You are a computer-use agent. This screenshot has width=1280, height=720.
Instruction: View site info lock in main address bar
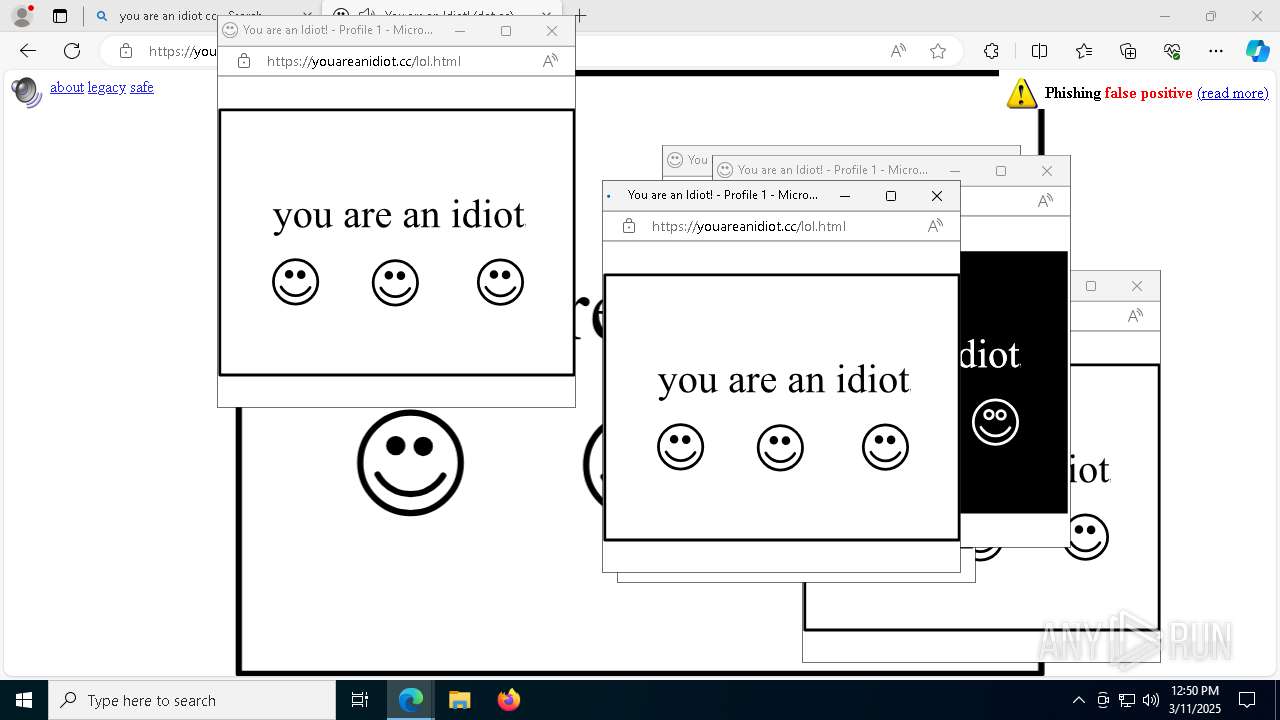[126, 51]
